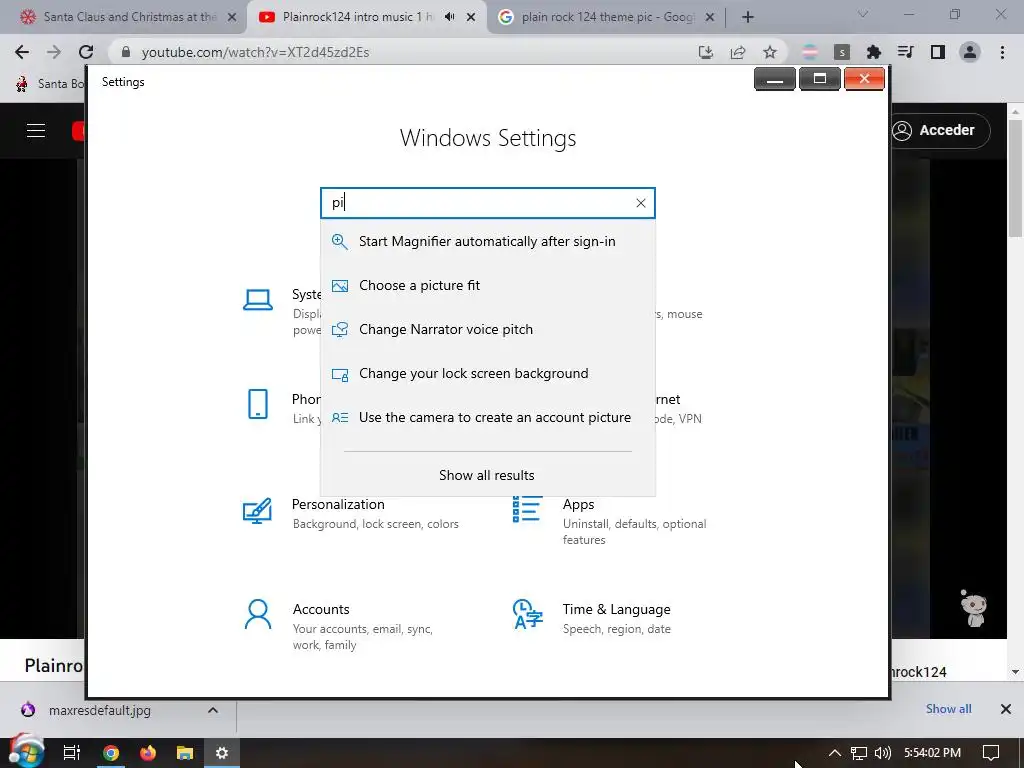Open the Santa bookmark in bookmarks bar
Viewport: 1024px width, 768px height.
pos(51,84)
